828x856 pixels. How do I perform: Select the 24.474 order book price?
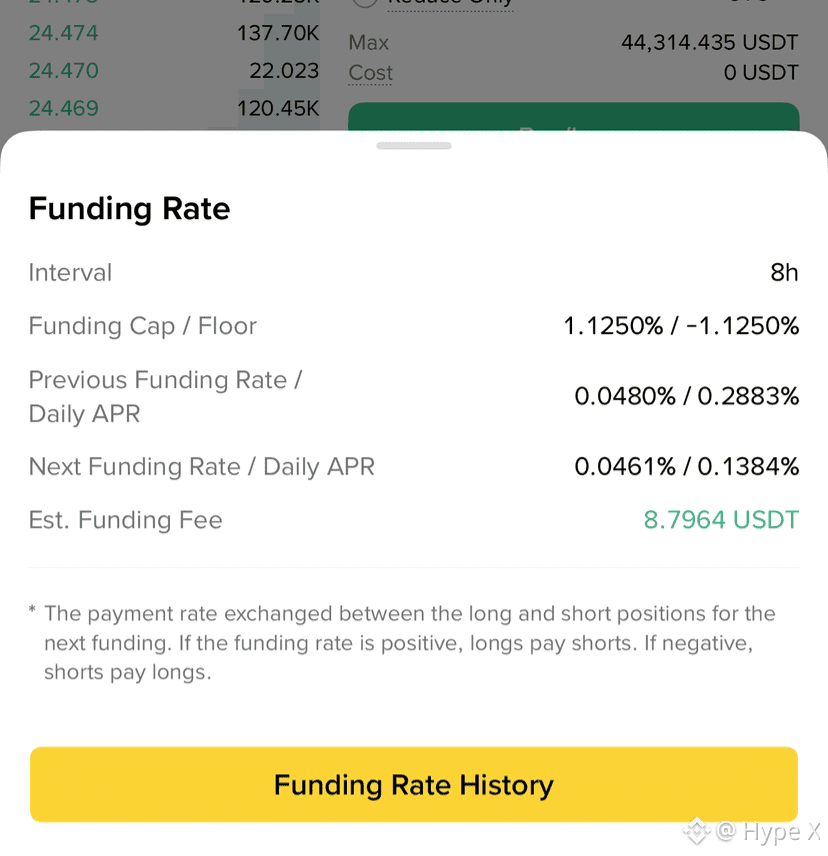(63, 33)
